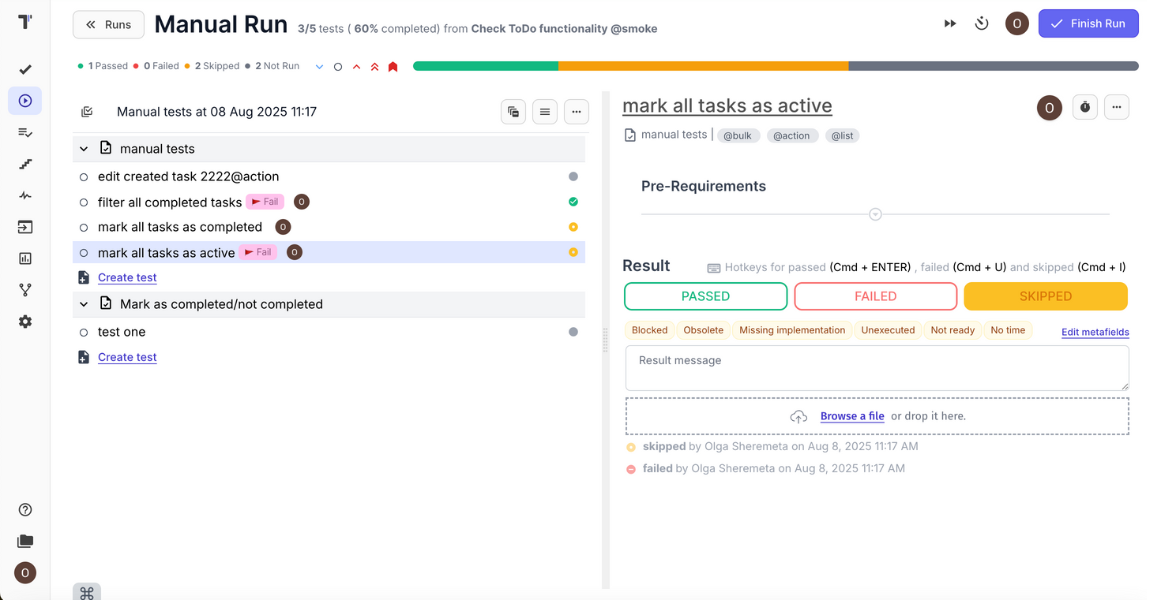
Task: Open Help via the question mark icon
Action: tap(25, 509)
